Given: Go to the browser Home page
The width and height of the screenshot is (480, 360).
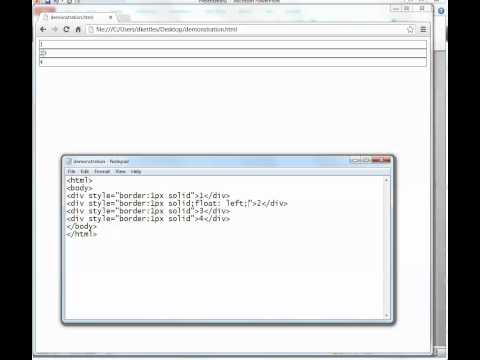Looking at the screenshot, I should click(x=78, y=29).
